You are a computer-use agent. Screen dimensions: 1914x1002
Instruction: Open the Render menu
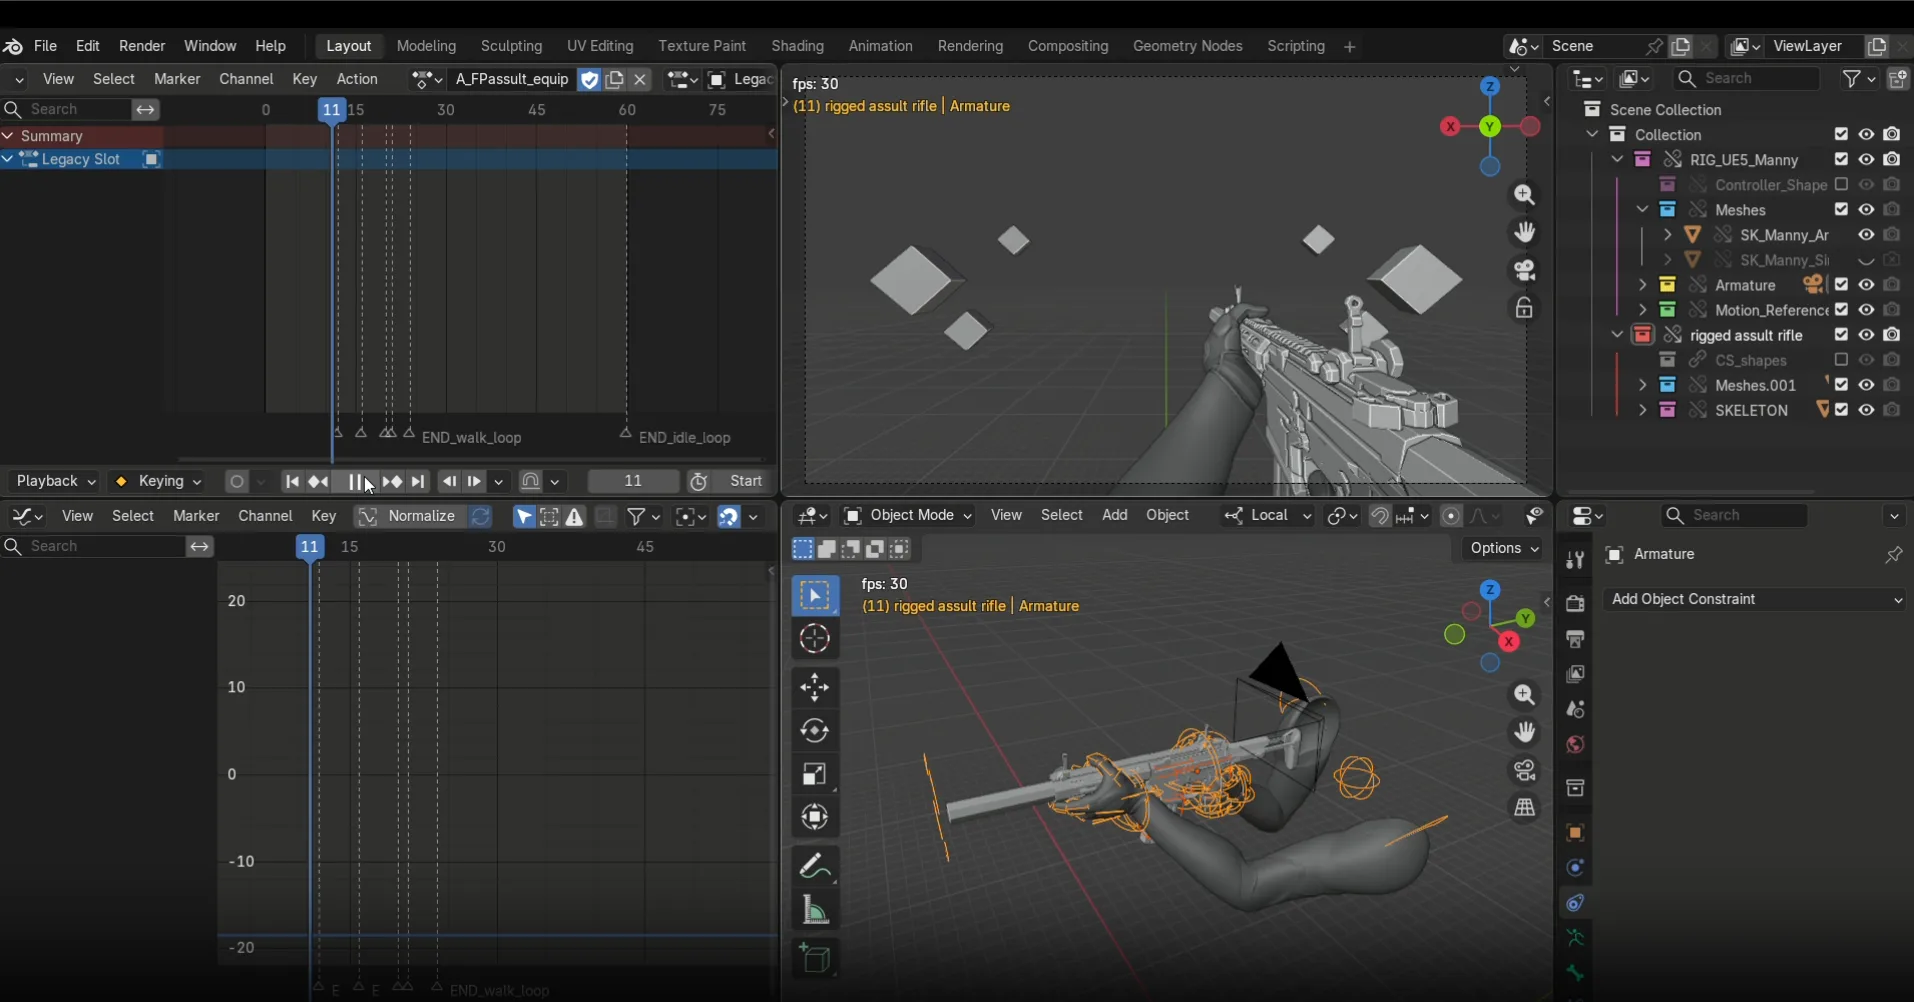click(x=142, y=46)
